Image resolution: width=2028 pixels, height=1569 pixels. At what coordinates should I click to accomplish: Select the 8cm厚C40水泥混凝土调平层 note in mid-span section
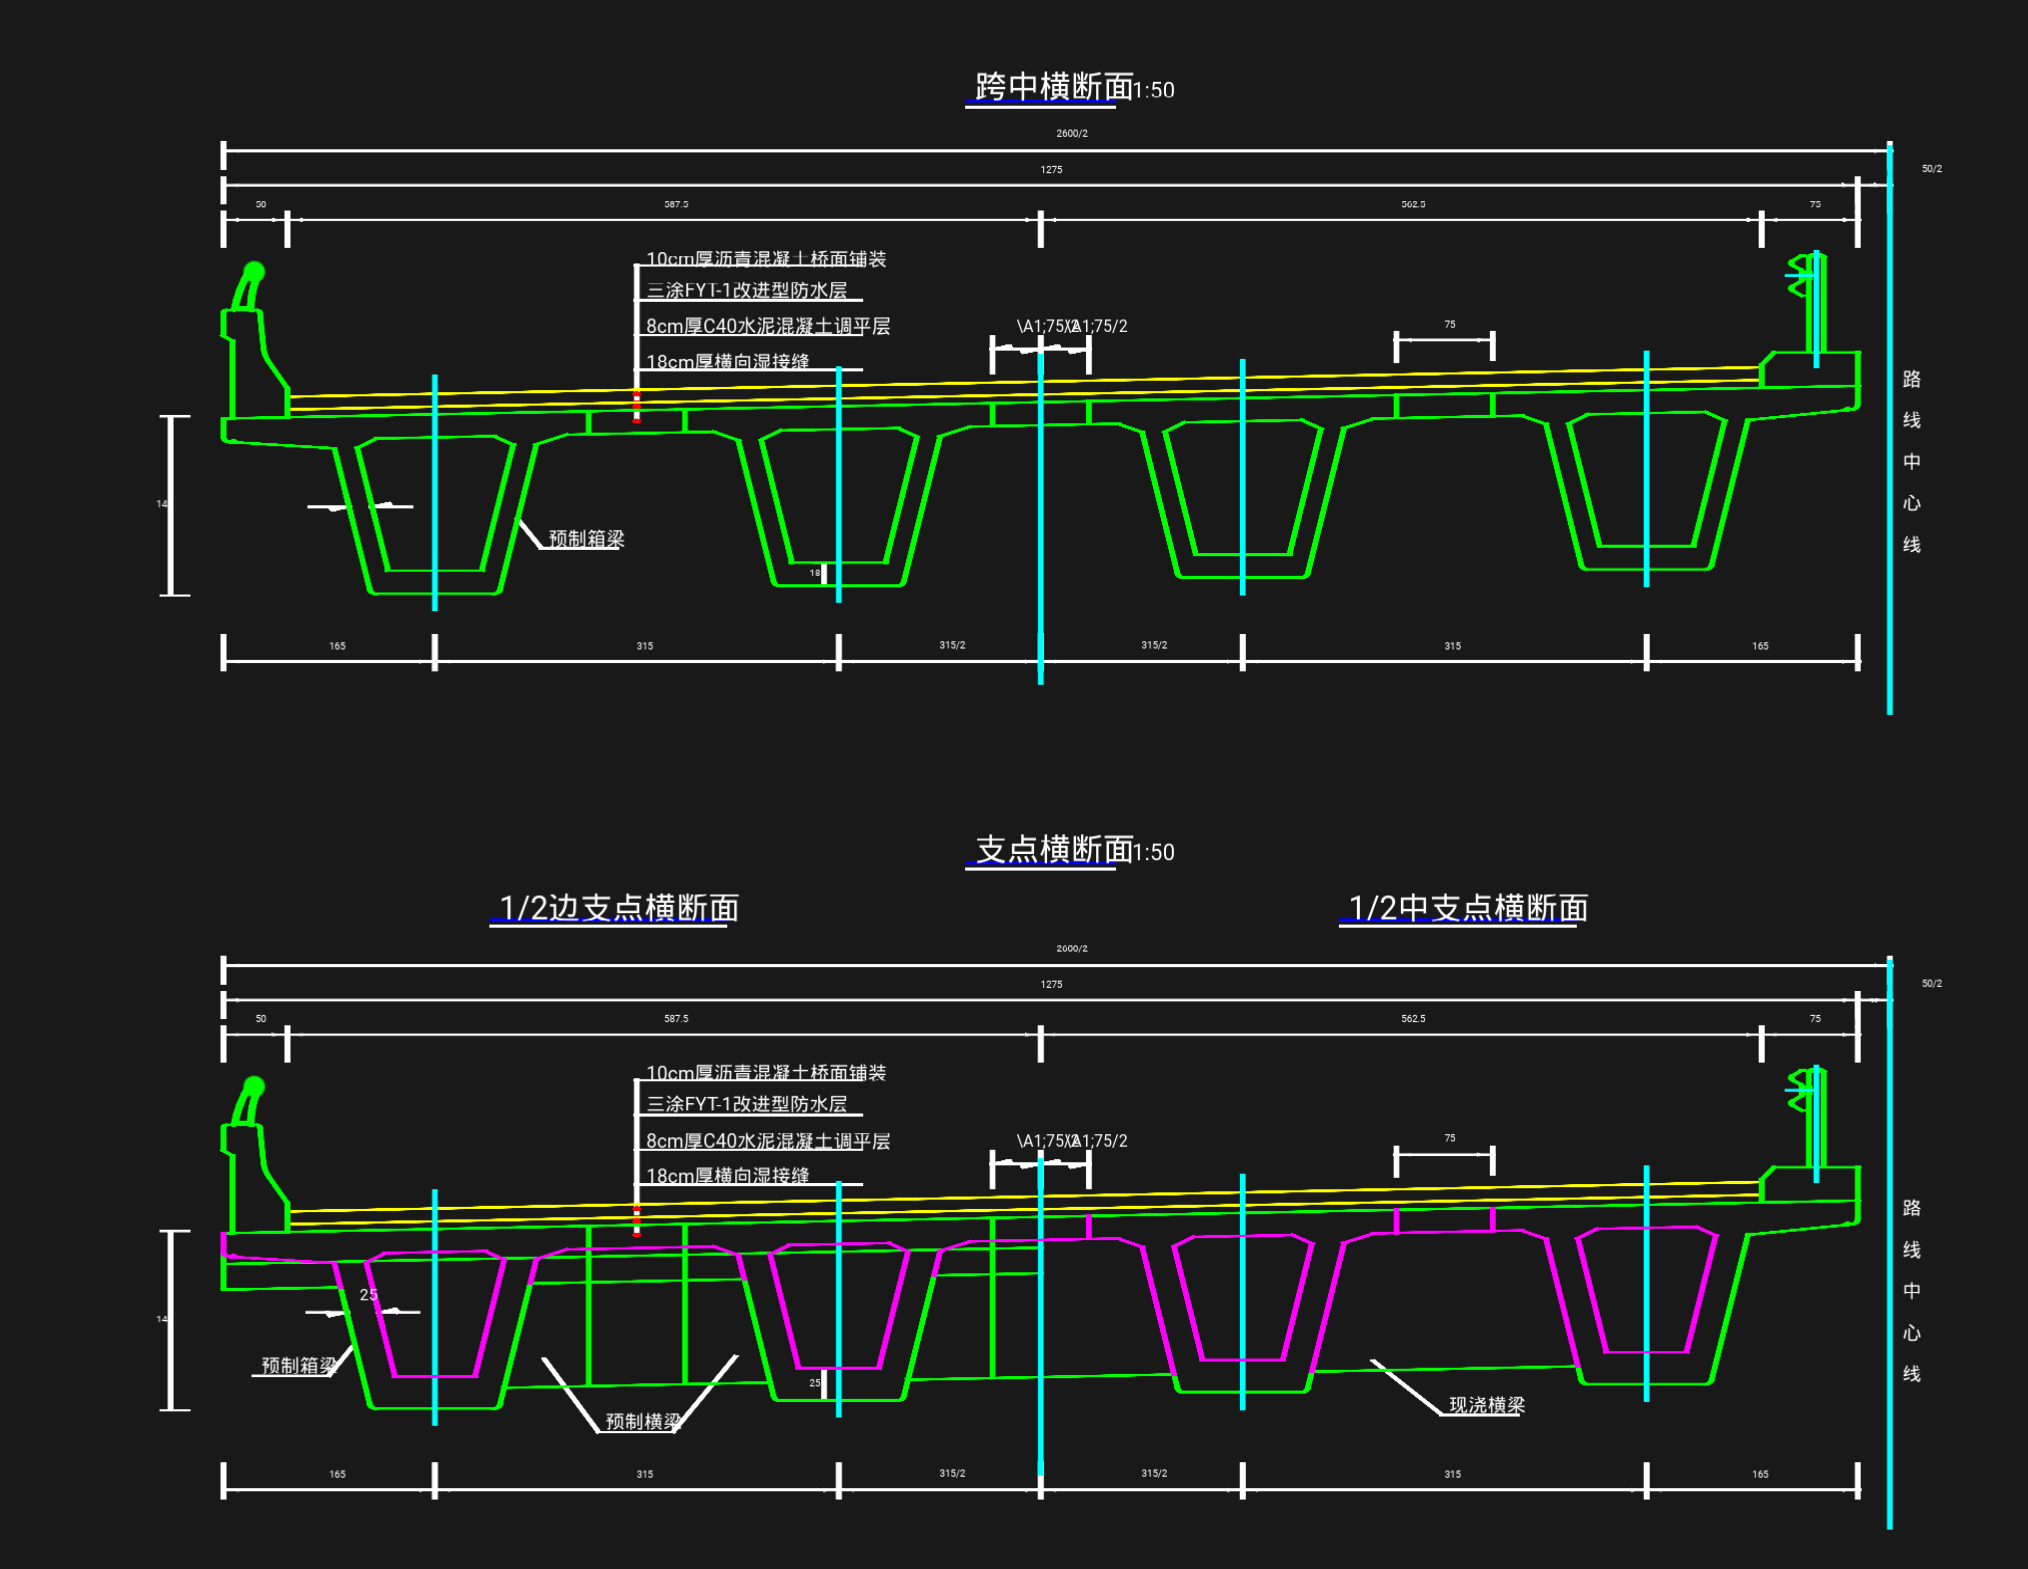coord(767,326)
